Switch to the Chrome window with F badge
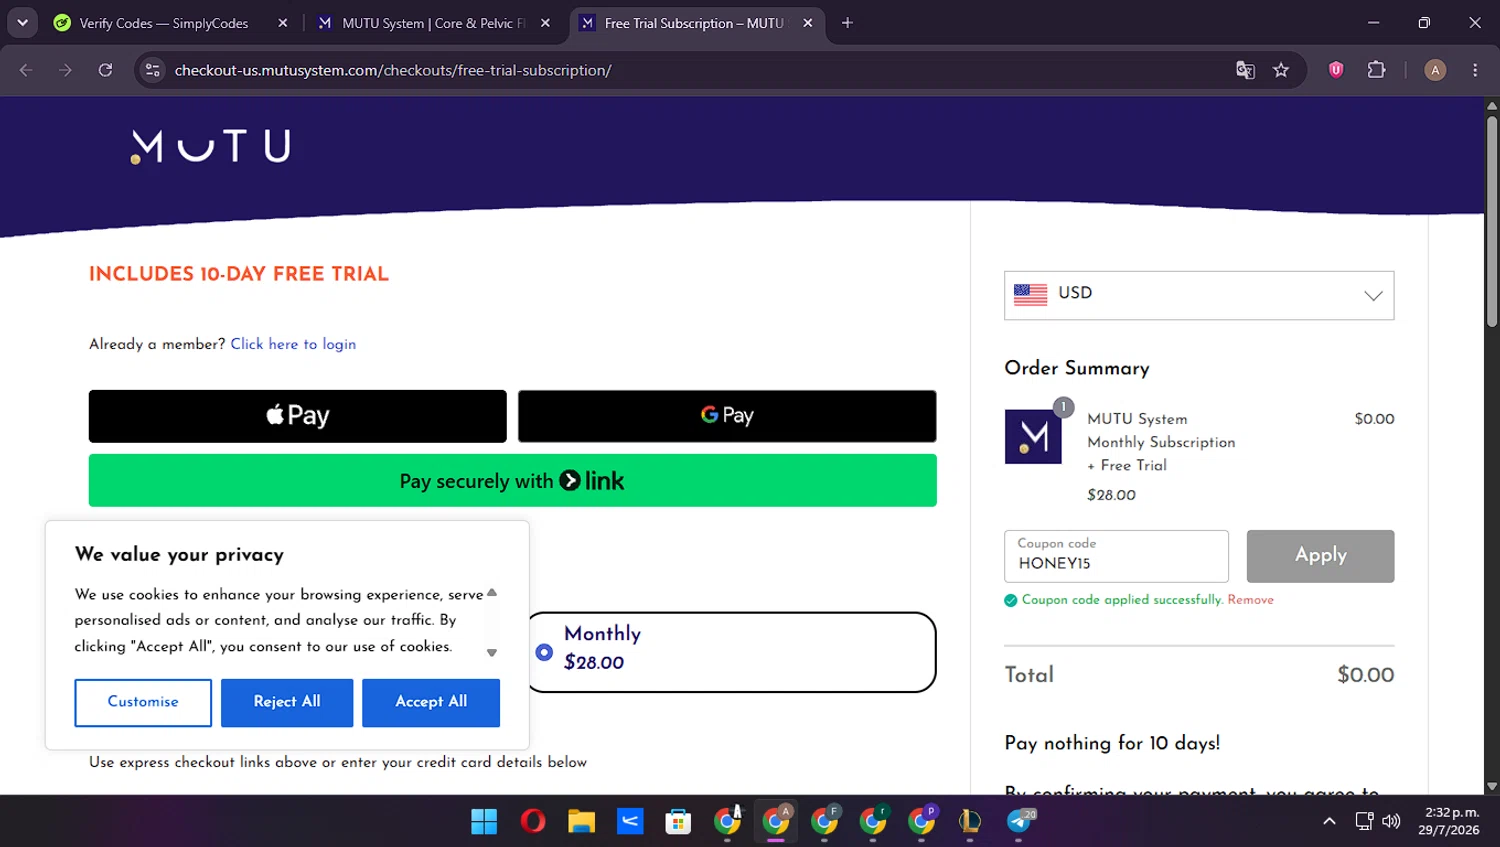This screenshot has width=1500, height=847. 825,821
